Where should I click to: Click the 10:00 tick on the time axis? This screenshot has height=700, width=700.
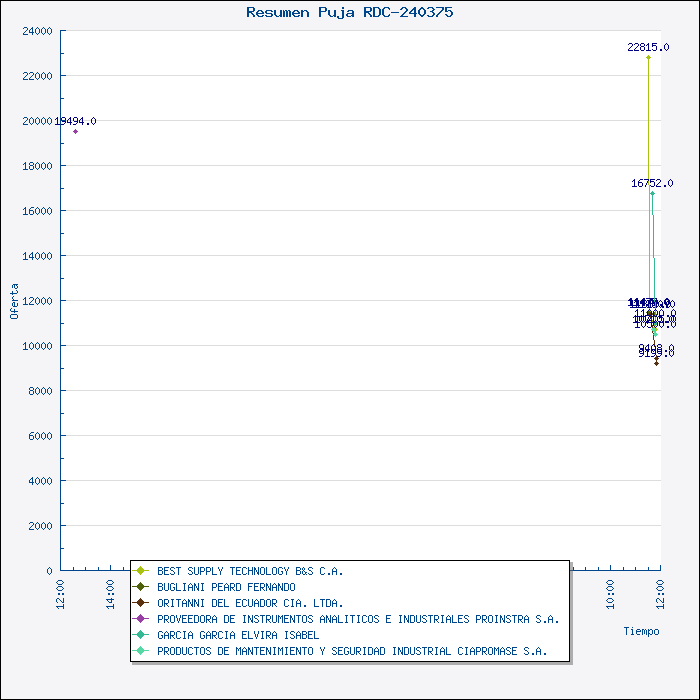[x=610, y=589]
